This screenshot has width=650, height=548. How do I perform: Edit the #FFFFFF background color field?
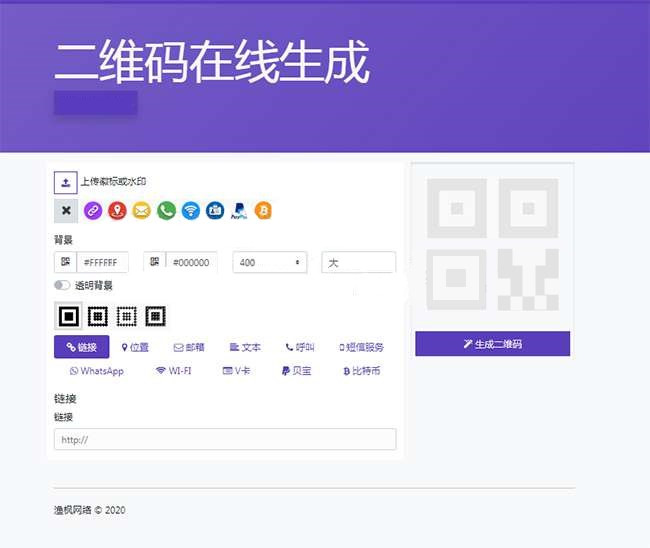click(102, 262)
